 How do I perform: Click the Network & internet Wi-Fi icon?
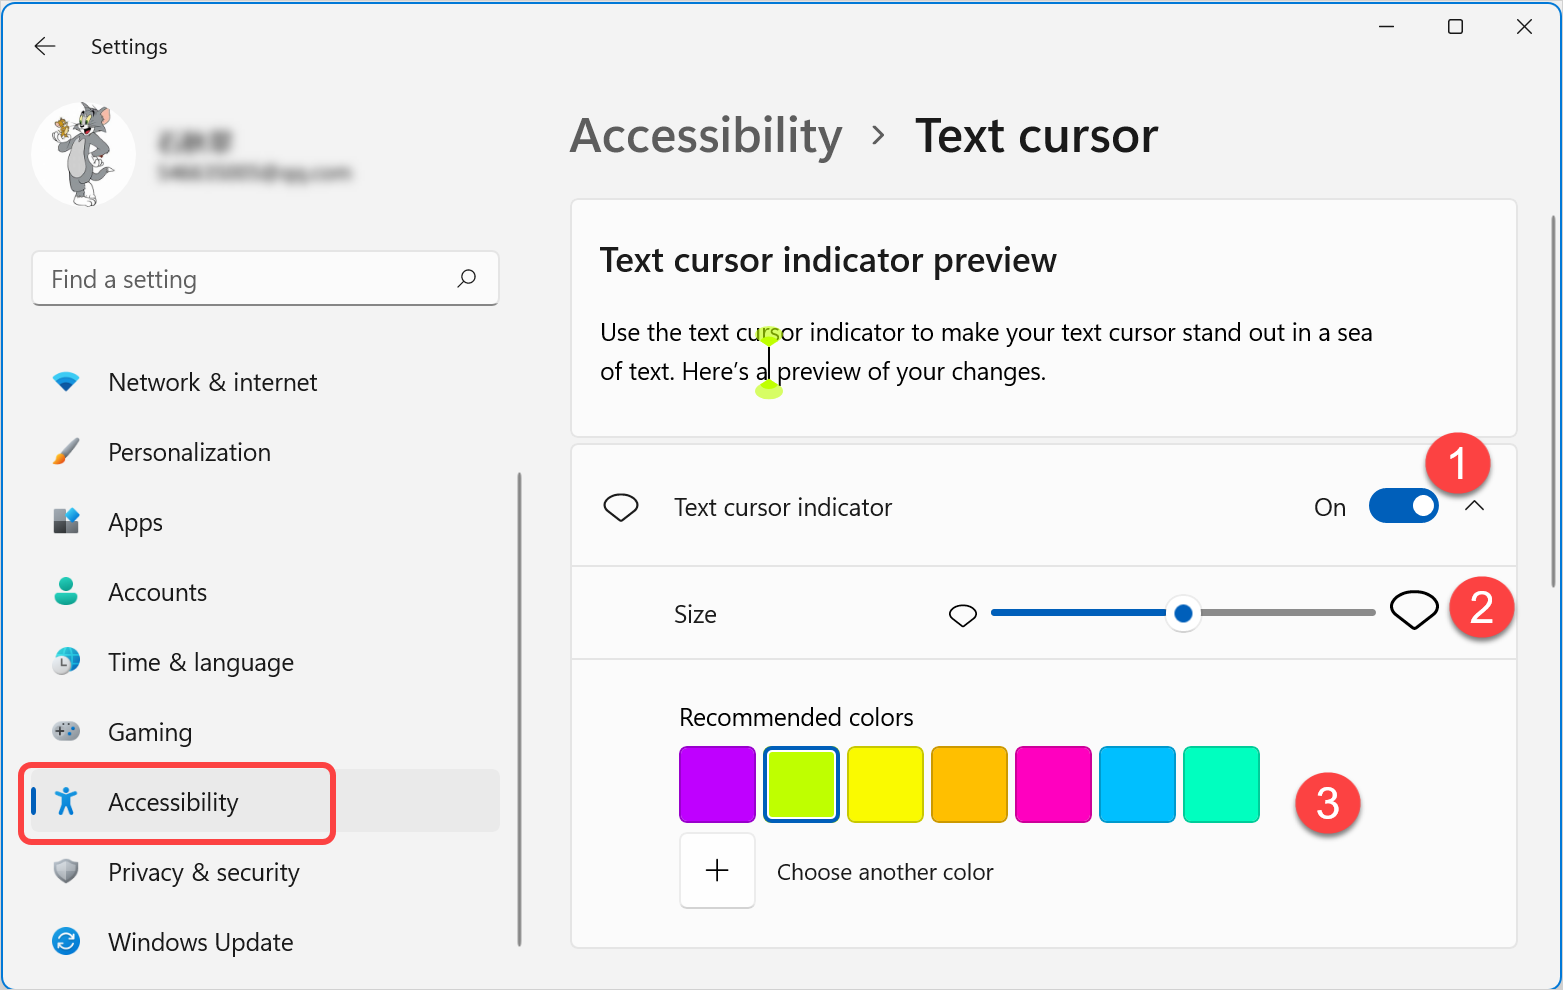click(66, 382)
